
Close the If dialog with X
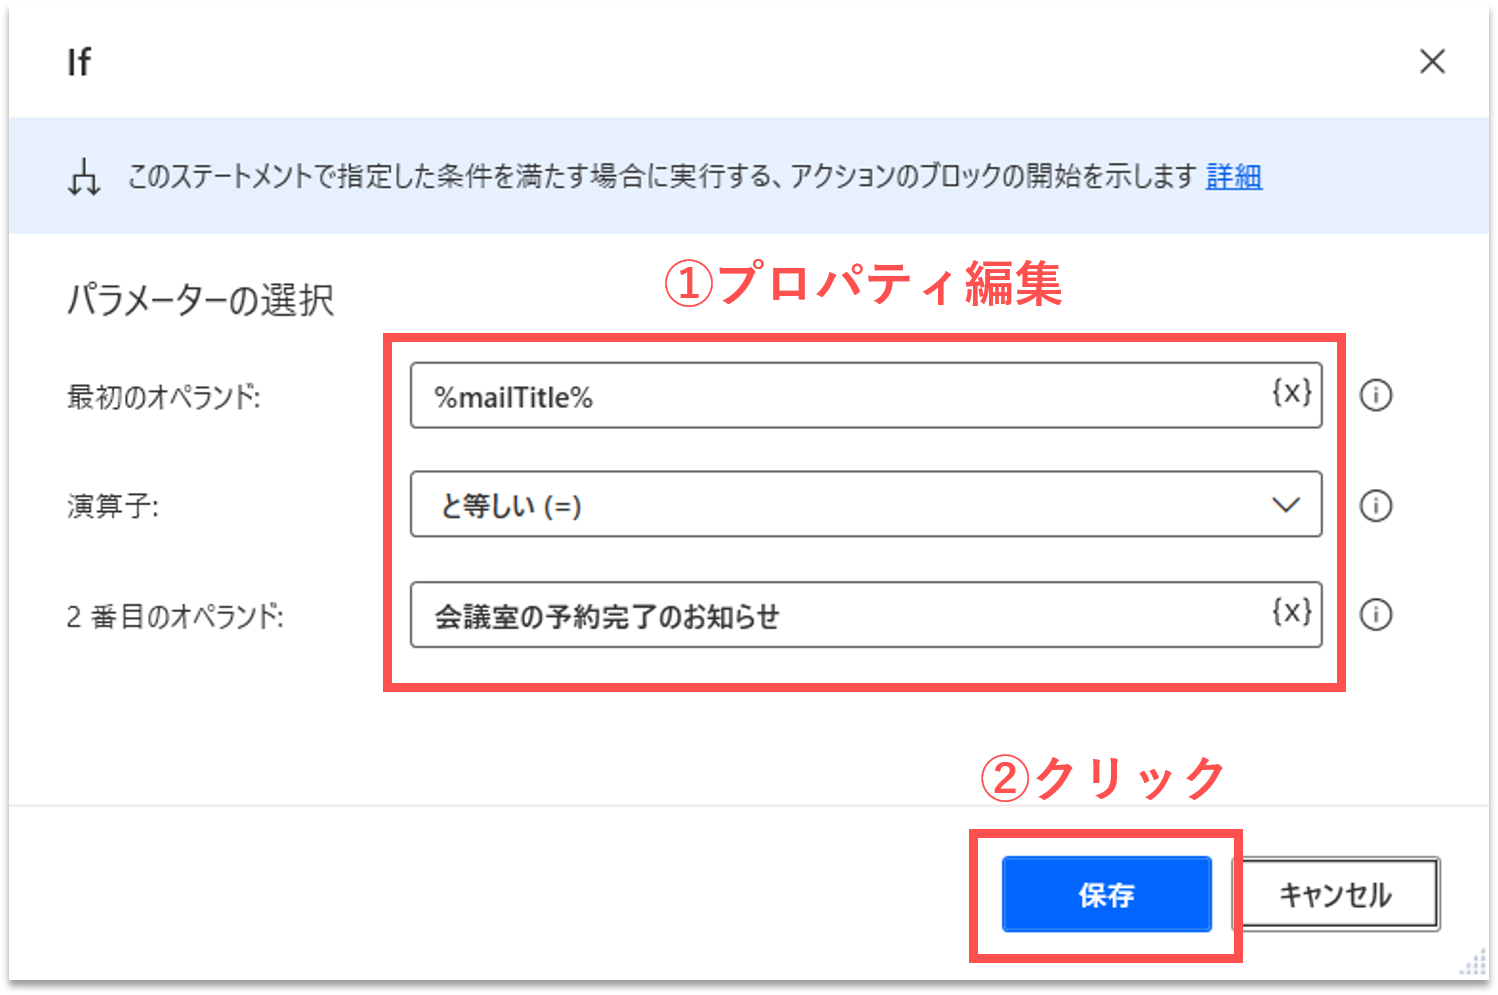1432,62
